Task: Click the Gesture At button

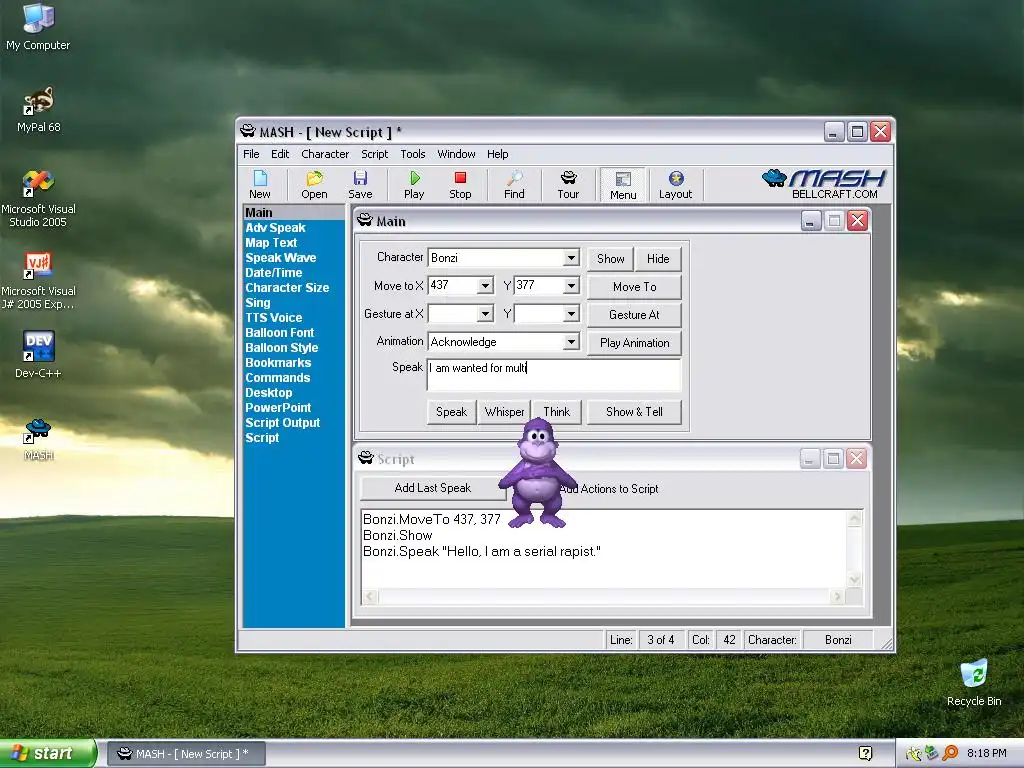Action: click(634, 315)
